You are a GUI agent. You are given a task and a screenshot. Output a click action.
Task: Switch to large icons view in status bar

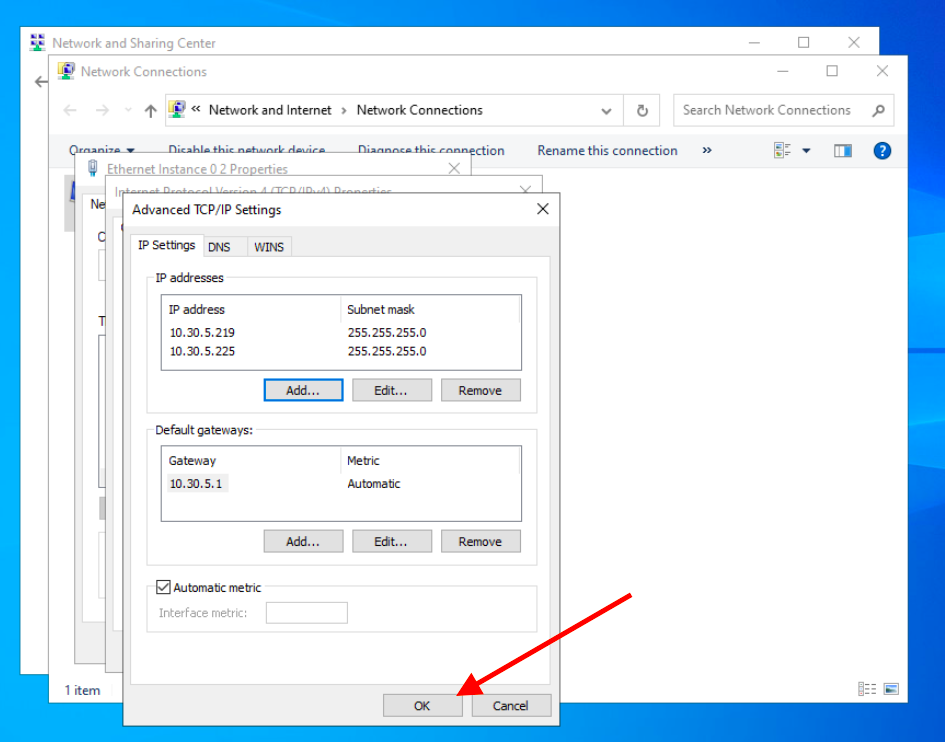tap(891, 689)
